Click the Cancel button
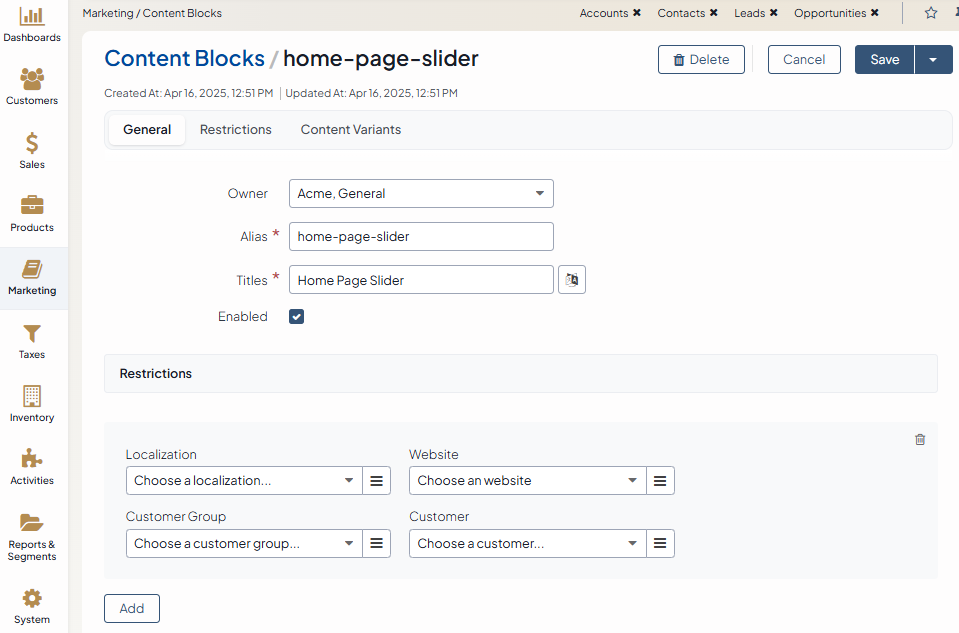Viewport: 959px width, 633px height. [803, 60]
